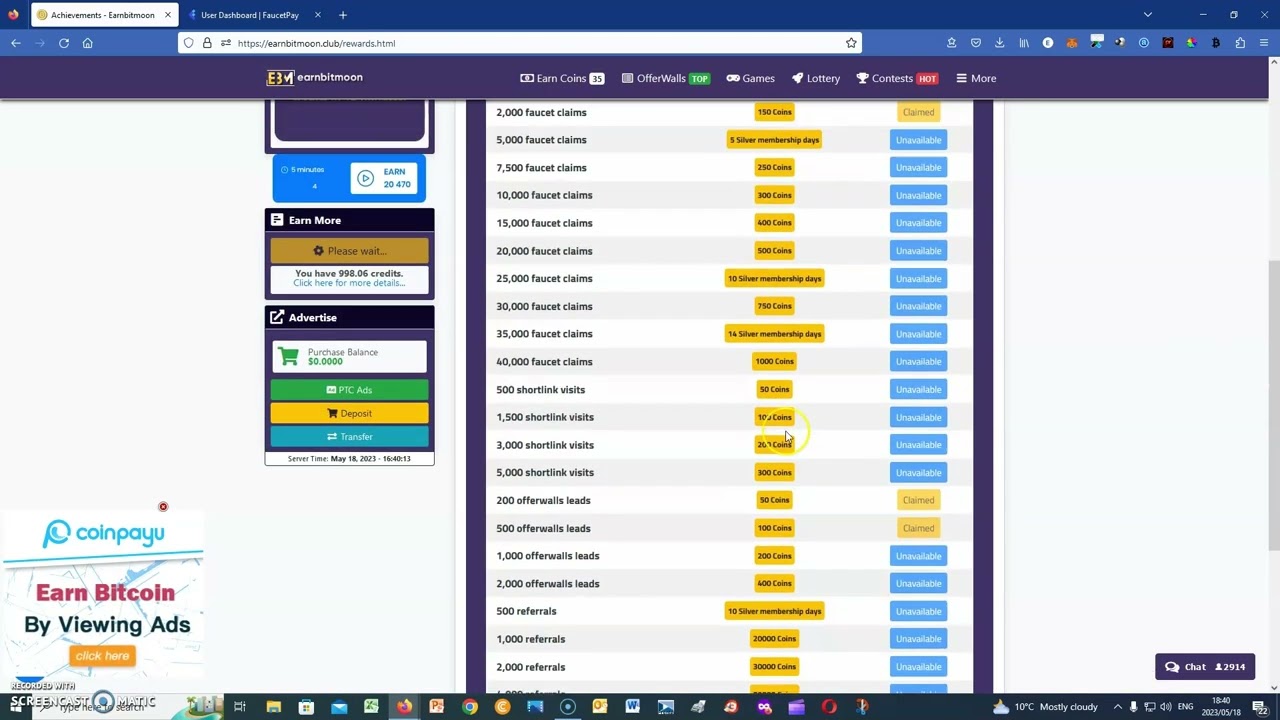Click Unavailable button for 5,000 faucet claims
Screen dimensions: 1280x720
click(918, 140)
